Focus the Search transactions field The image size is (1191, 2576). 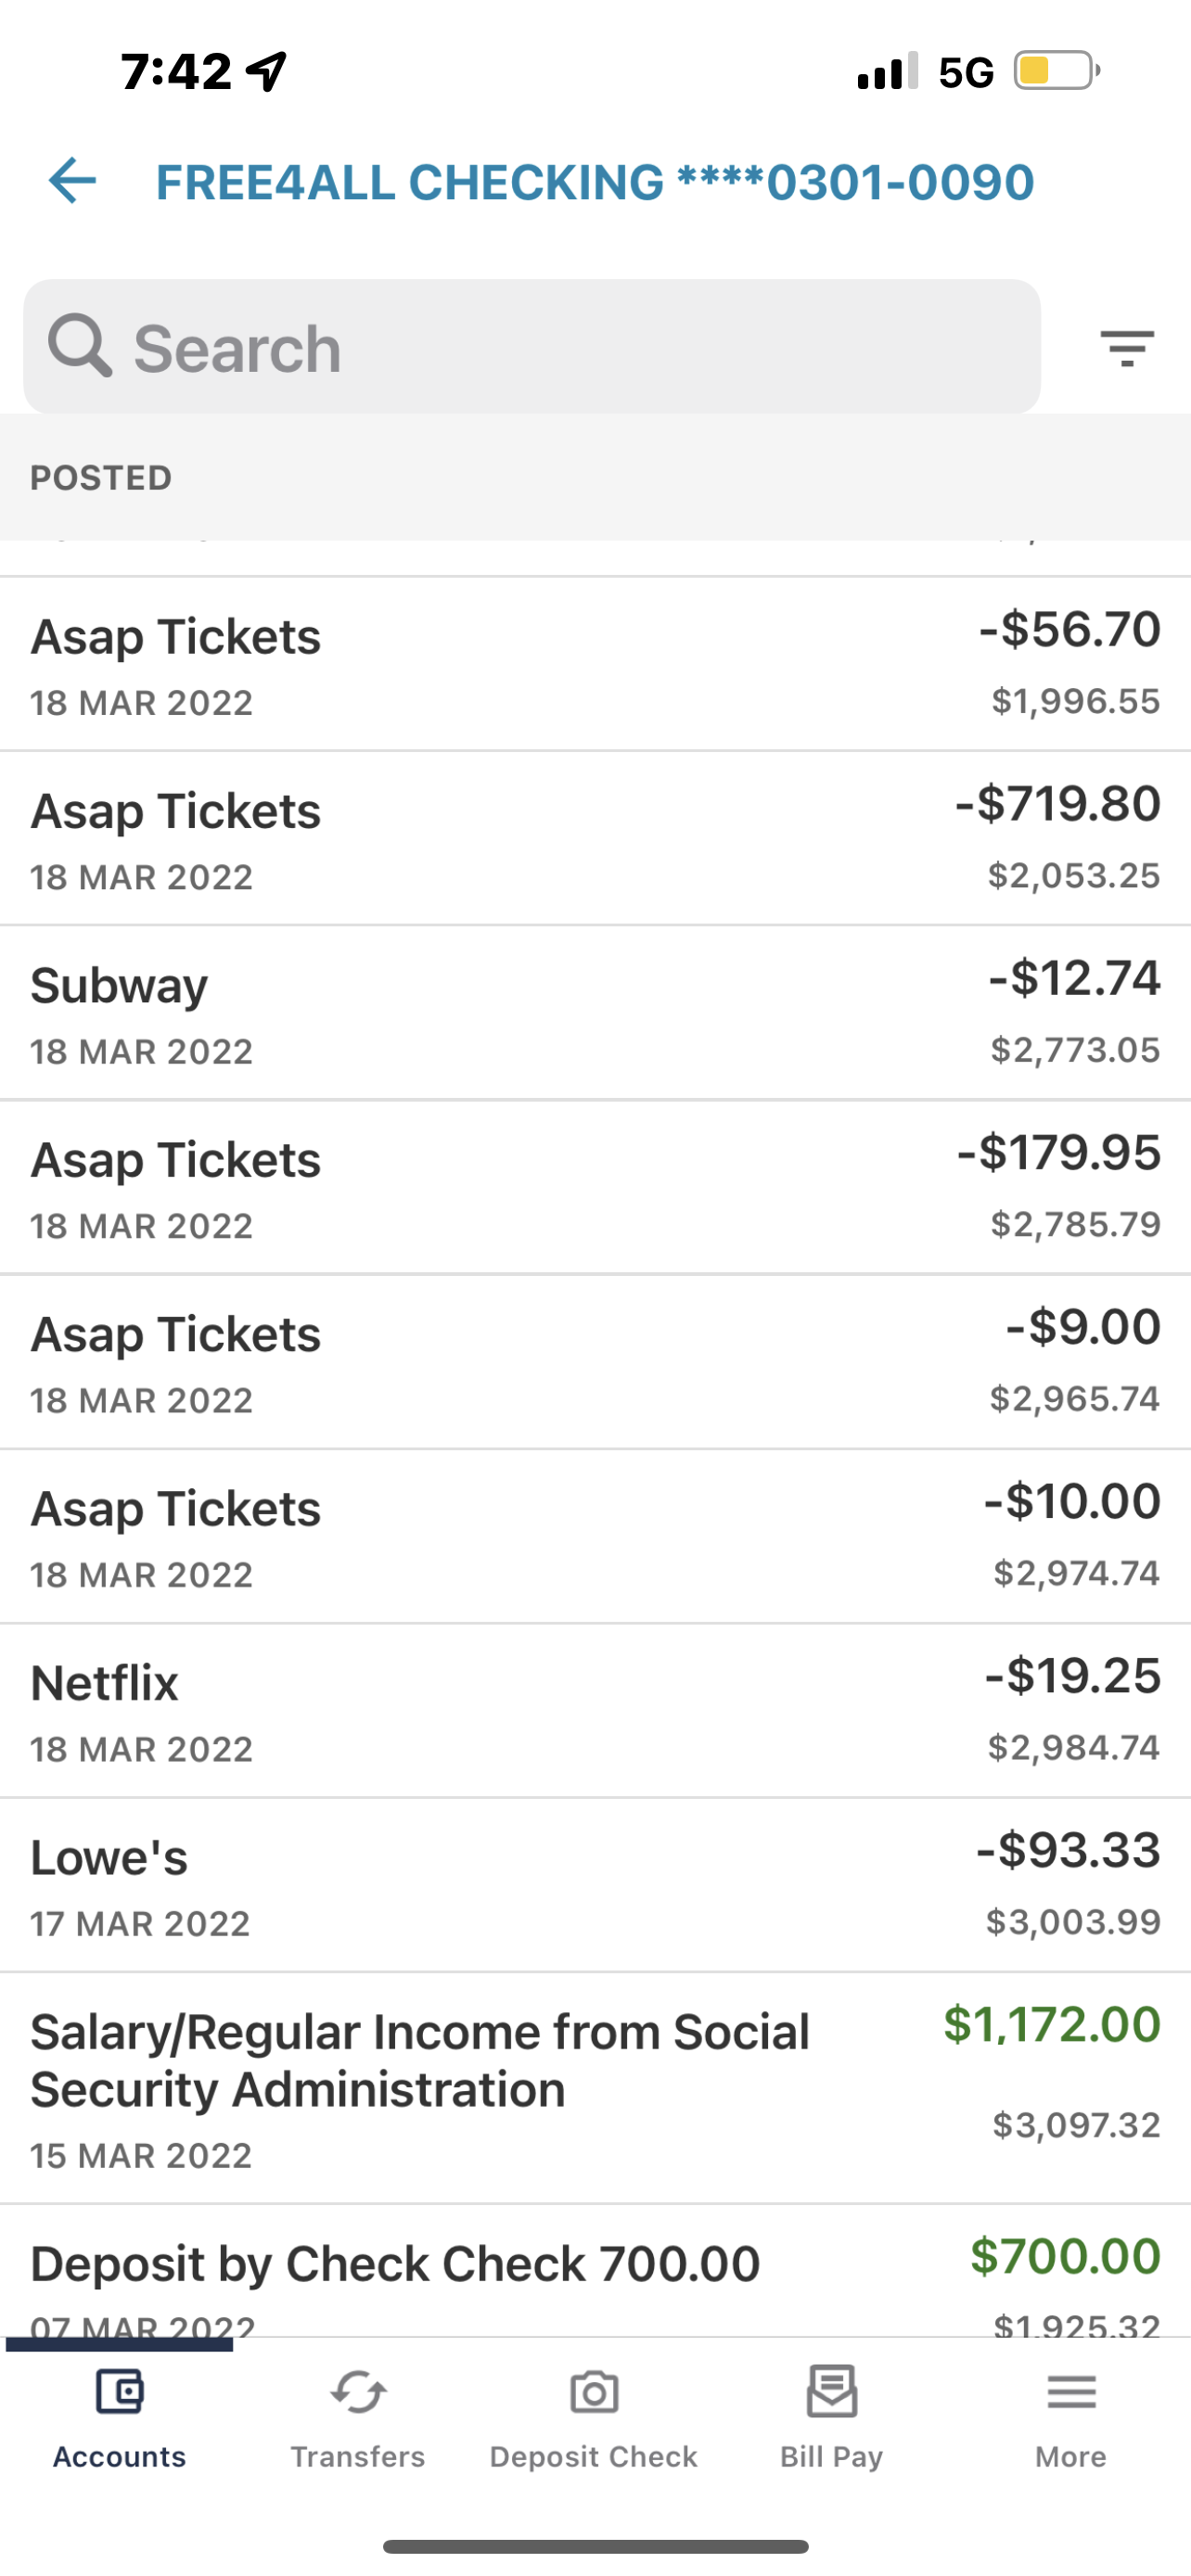coord(532,346)
